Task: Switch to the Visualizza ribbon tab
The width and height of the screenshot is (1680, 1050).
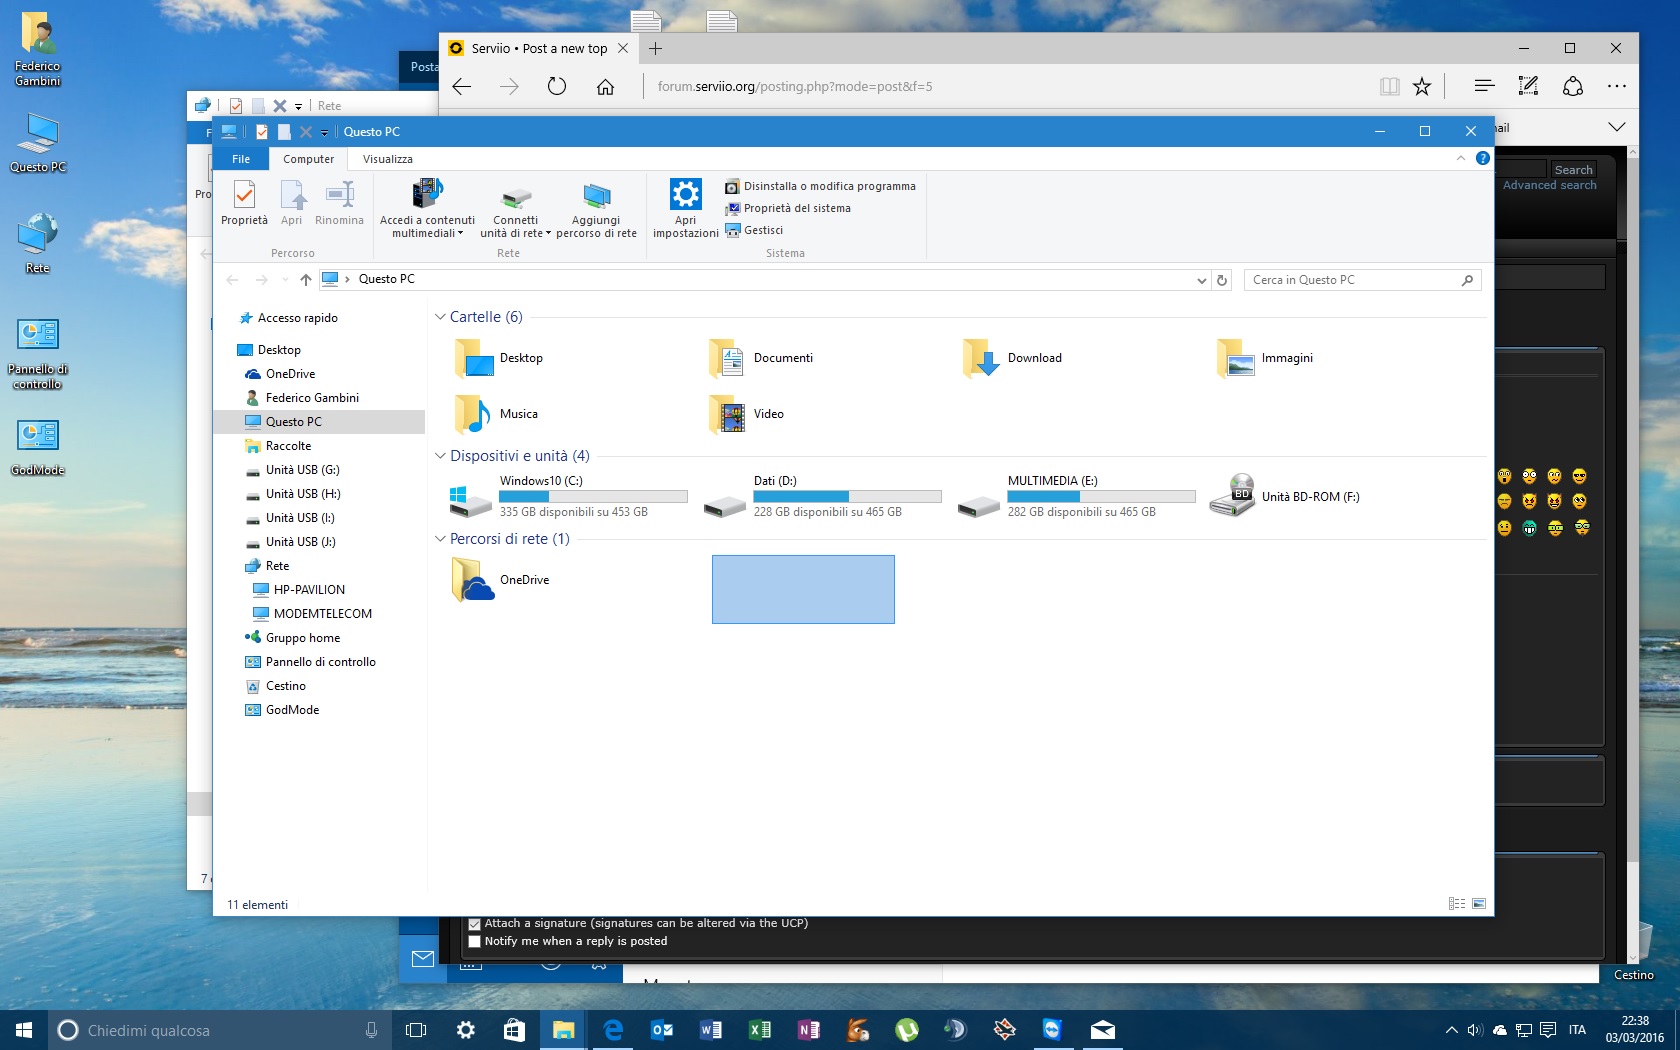Action: coord(387,159)
